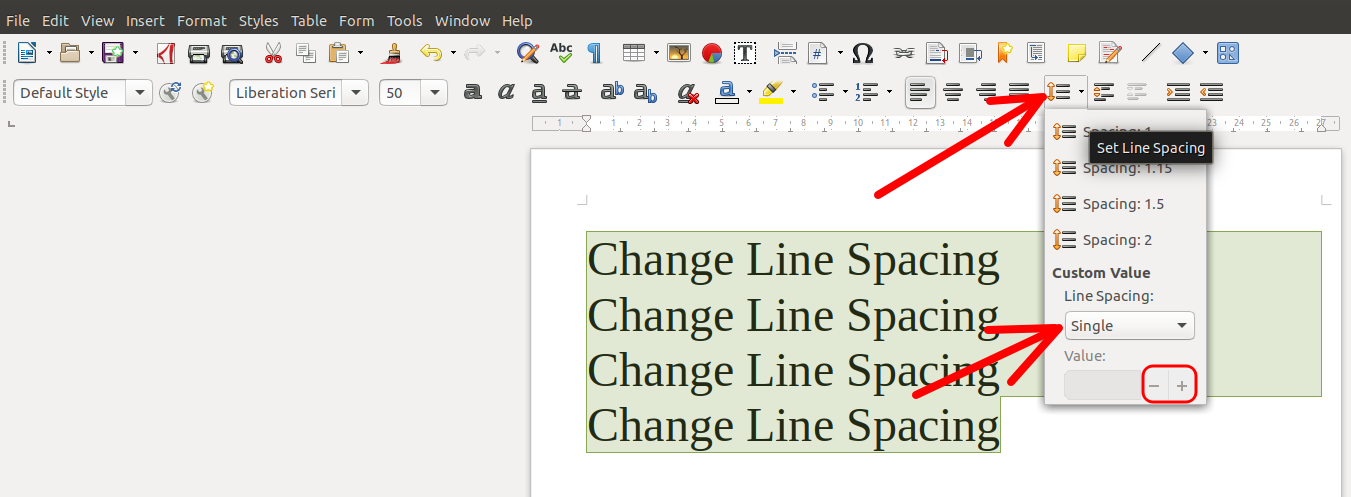Insert a page break
Viewport: 1351px width, 497px height.
point(785,52)
